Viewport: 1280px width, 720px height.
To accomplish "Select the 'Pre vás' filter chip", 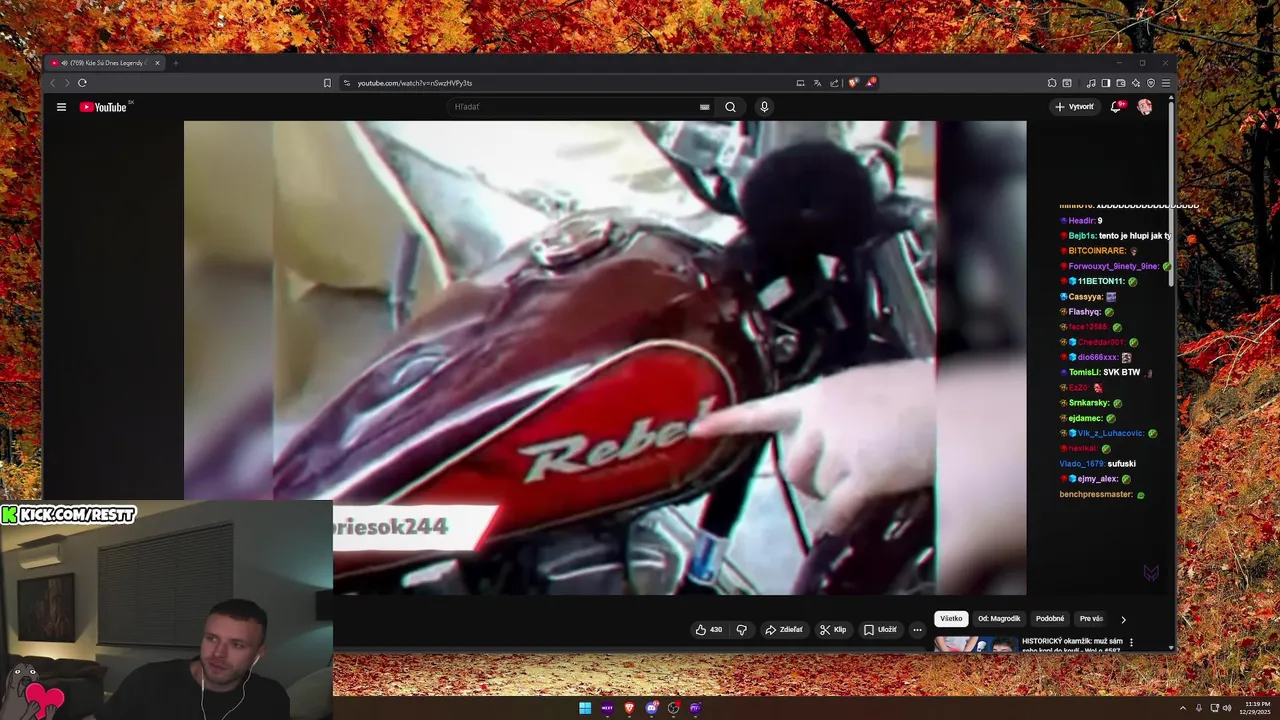I will tap(1091, 619).
